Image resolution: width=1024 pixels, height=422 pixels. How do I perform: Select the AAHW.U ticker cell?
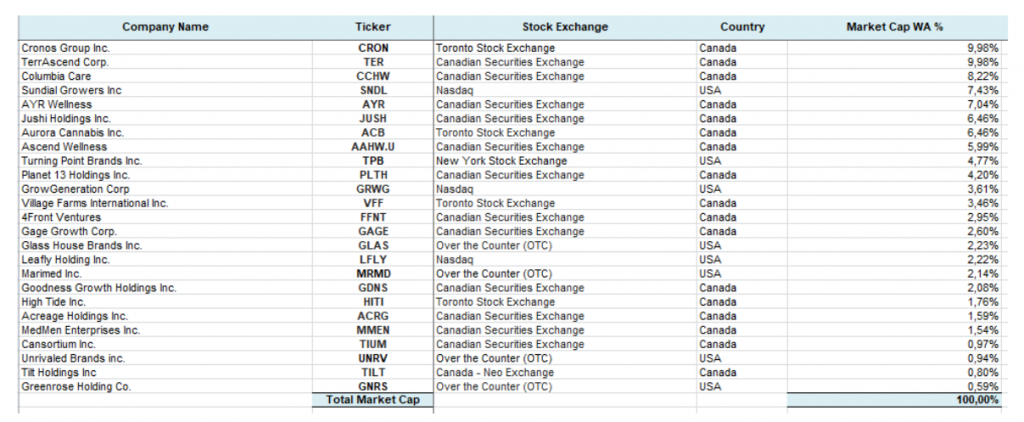coord(373,147)
